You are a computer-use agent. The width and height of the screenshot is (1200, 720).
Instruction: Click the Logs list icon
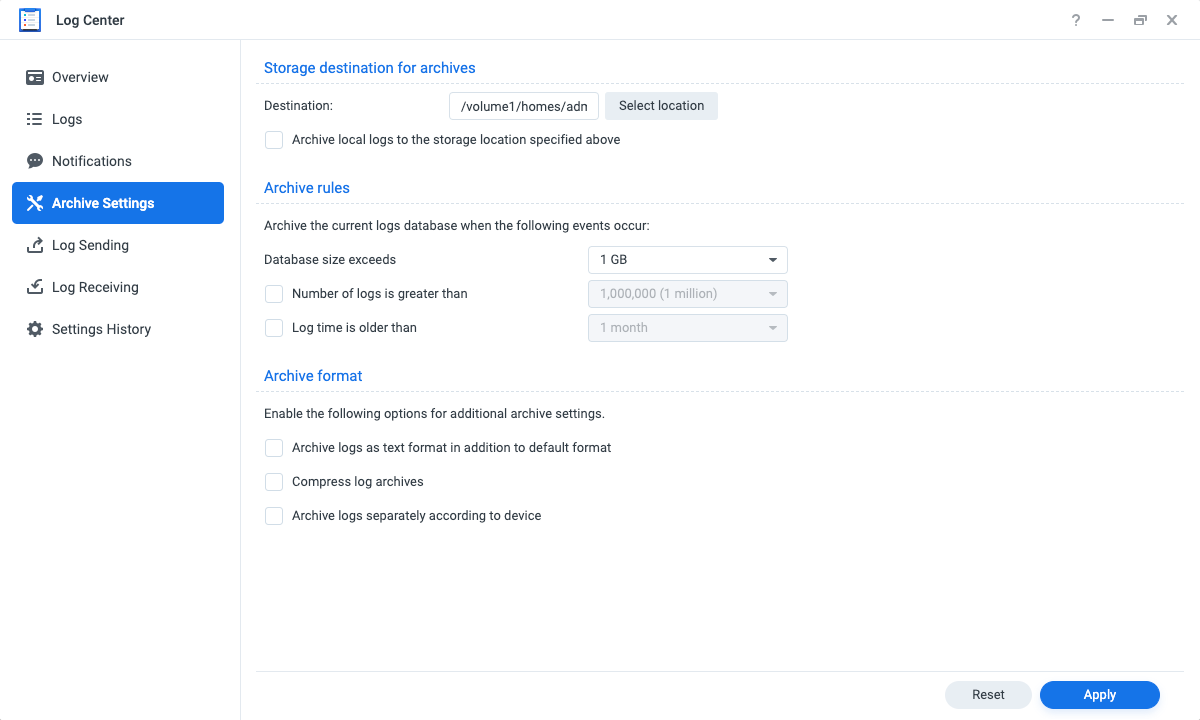pos(35,119)
